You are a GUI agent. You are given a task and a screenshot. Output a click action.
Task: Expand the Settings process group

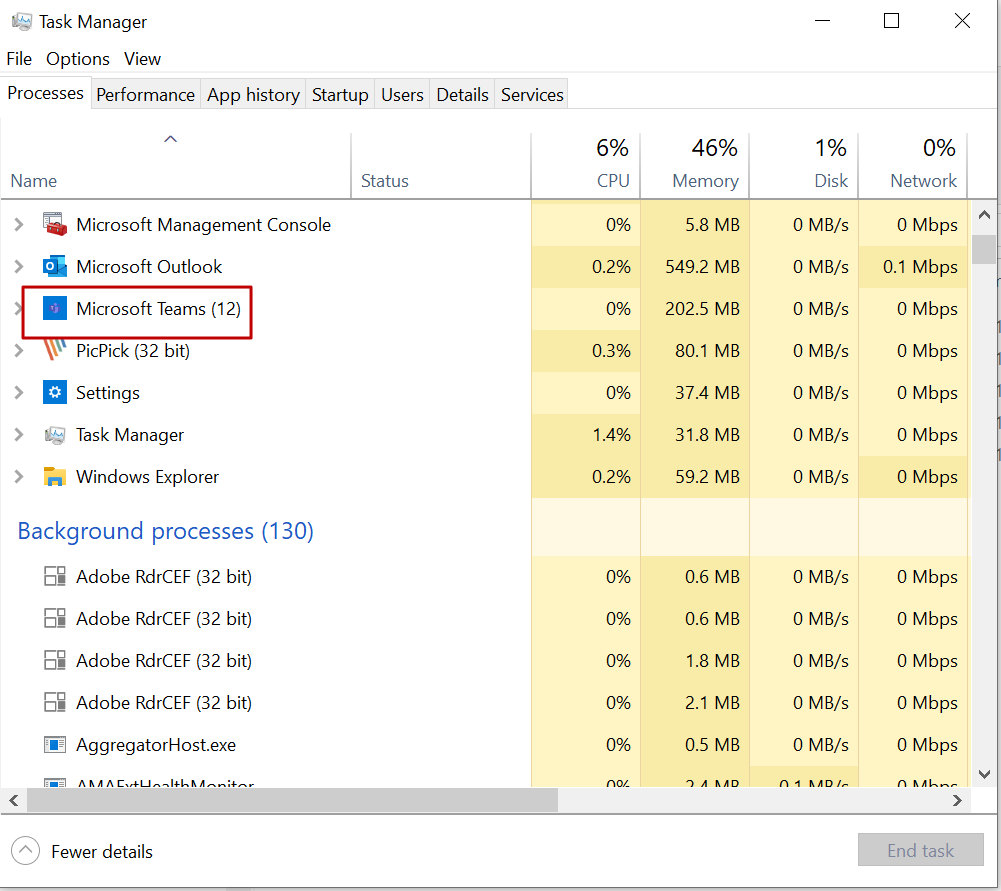[19, 393]
